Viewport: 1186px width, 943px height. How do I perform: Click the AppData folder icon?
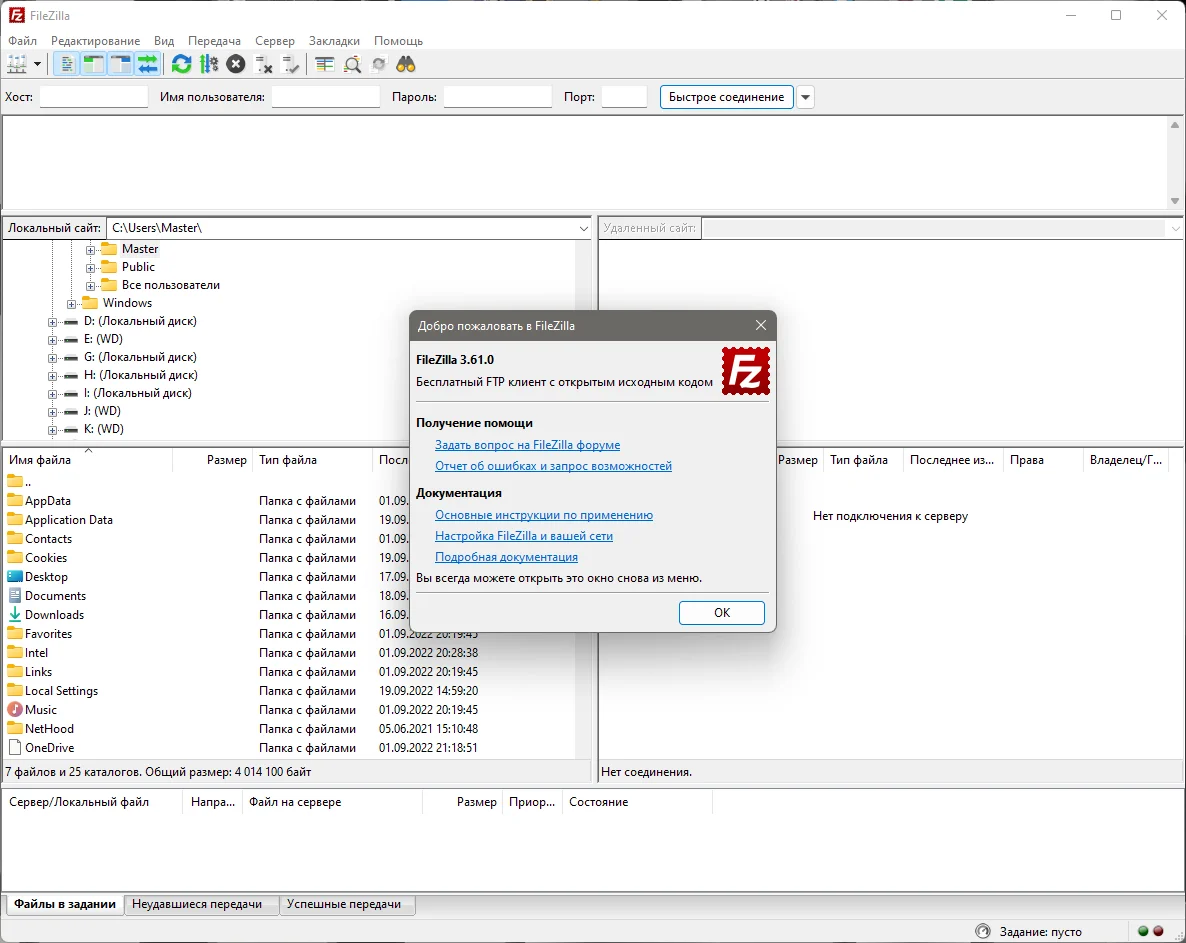pos(14,500)
